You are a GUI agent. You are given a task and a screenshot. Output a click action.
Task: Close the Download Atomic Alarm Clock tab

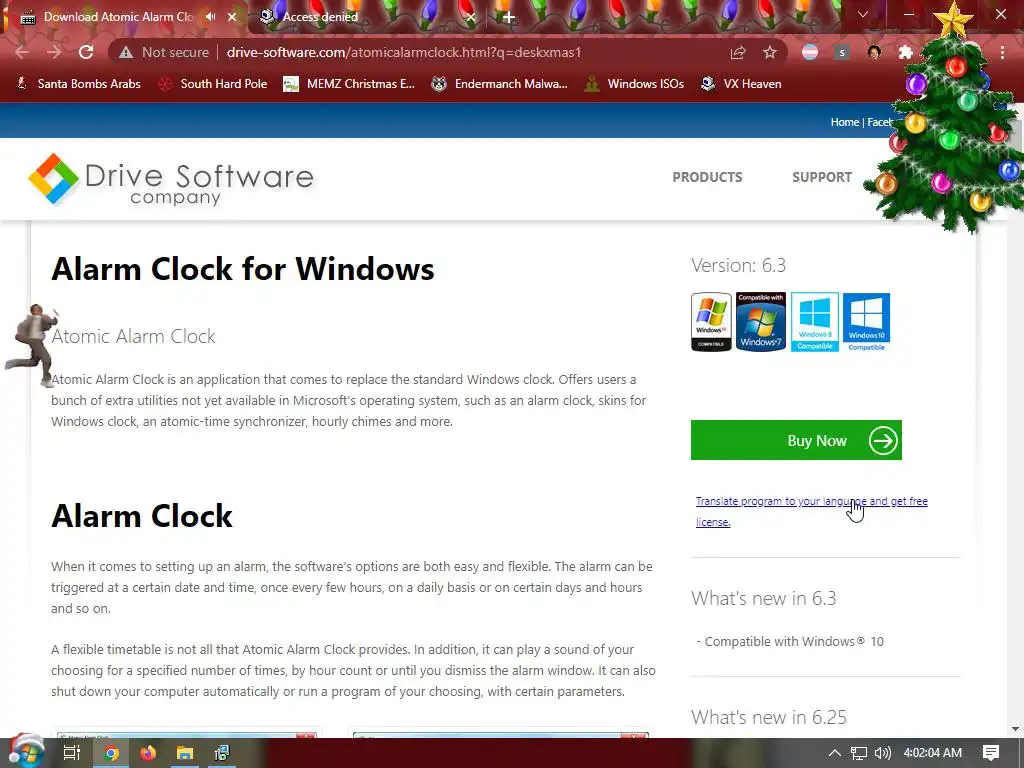click(x=232, y=17)
